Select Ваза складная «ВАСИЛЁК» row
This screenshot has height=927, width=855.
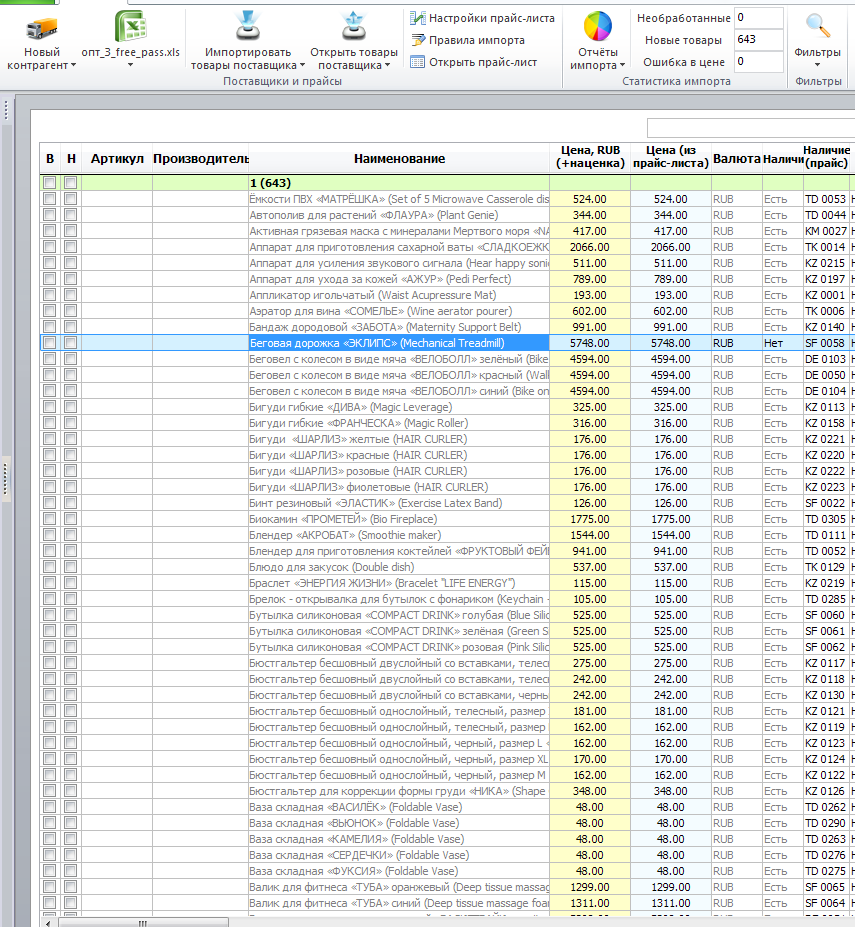coord(447,807)
